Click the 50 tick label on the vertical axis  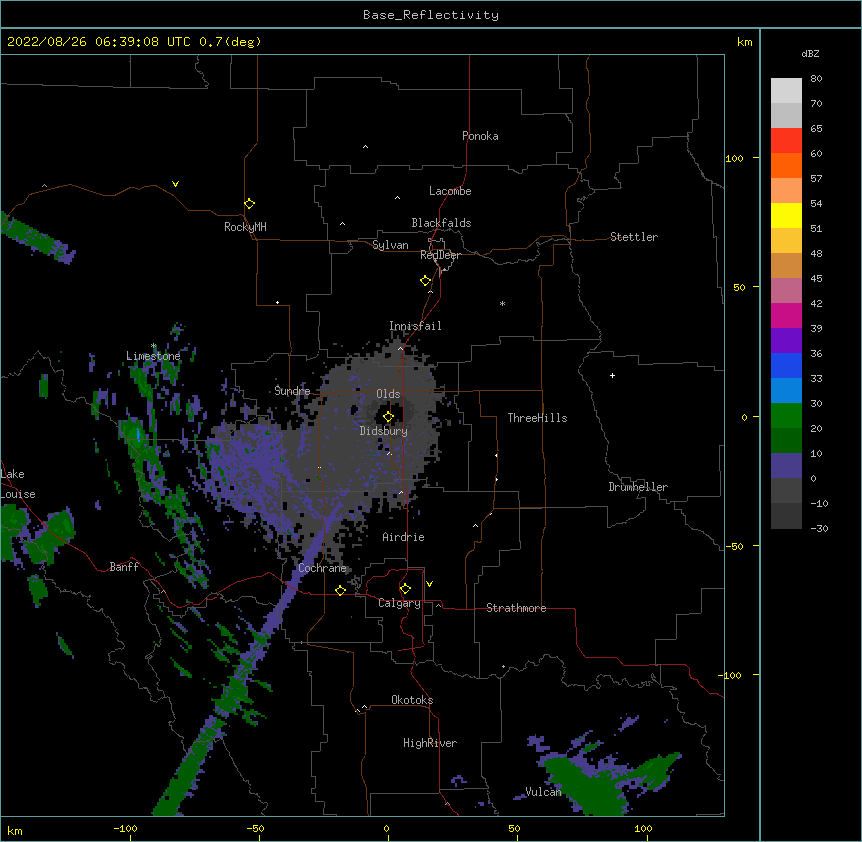[739, 287]
